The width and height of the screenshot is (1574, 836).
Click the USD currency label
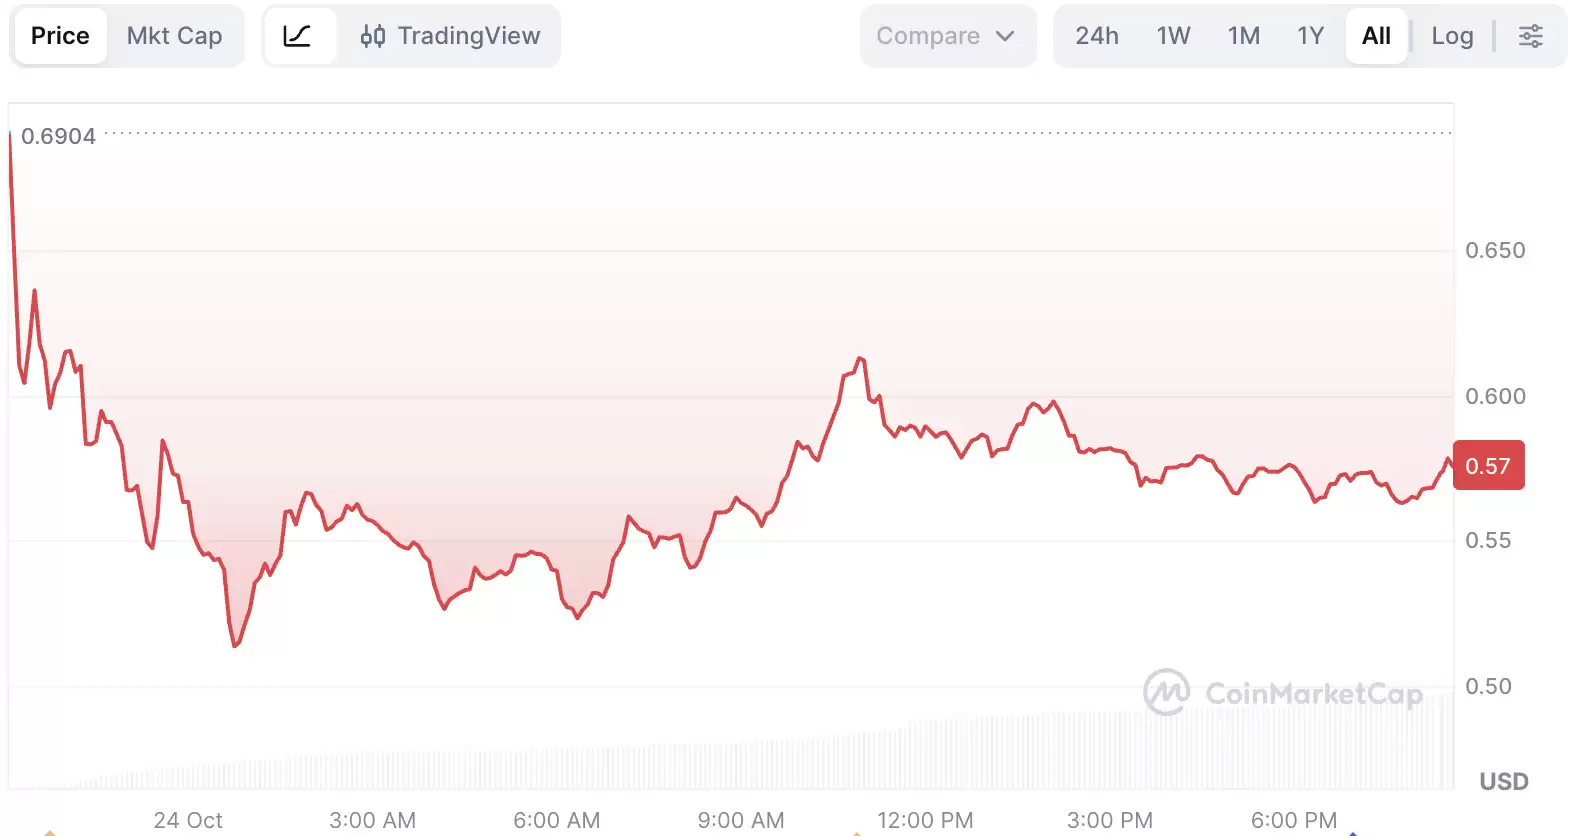point(1503,781)
